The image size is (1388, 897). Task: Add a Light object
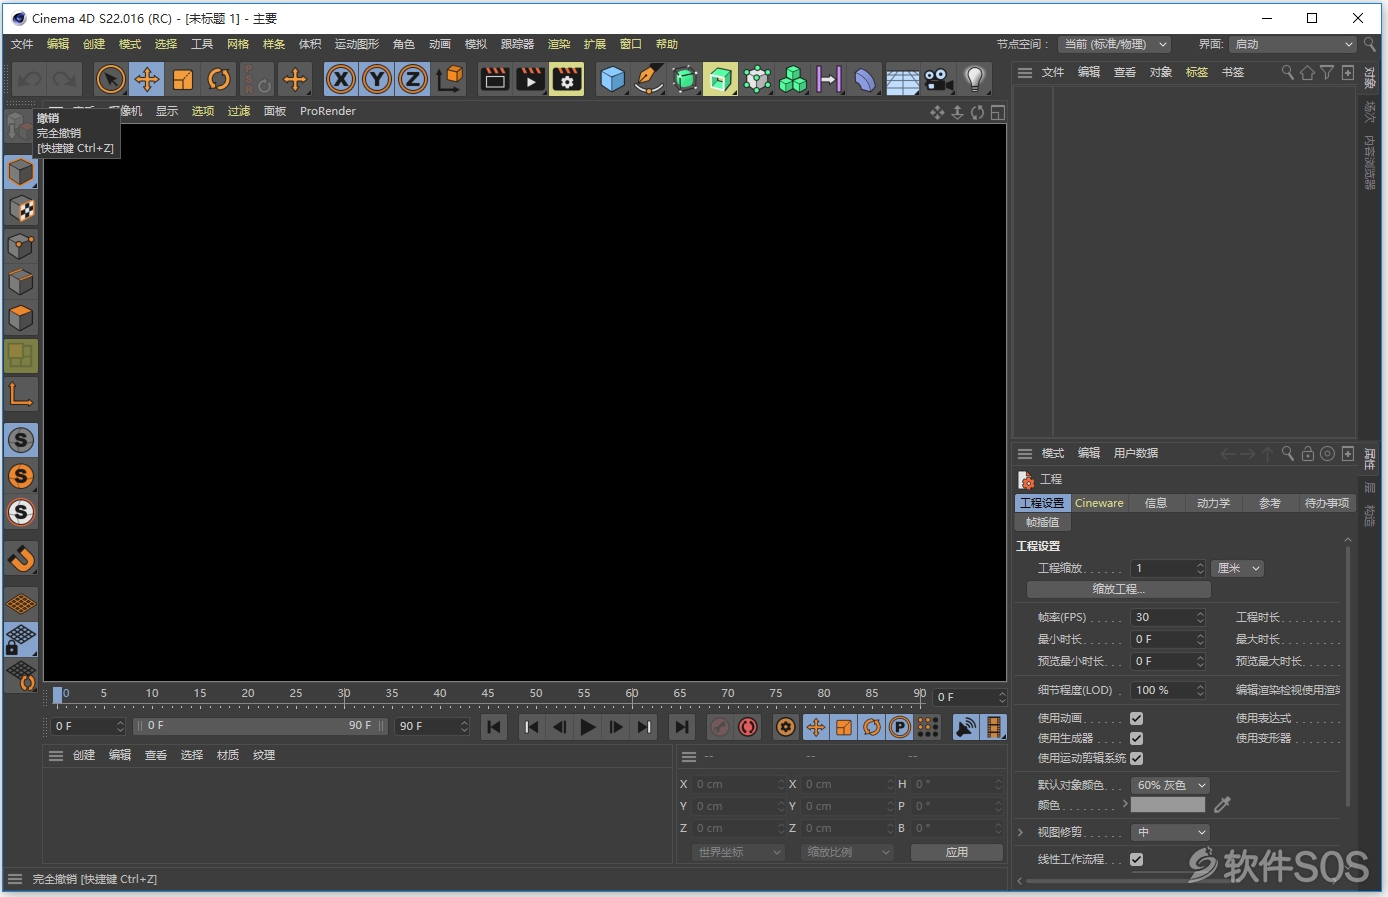point(975,79)
